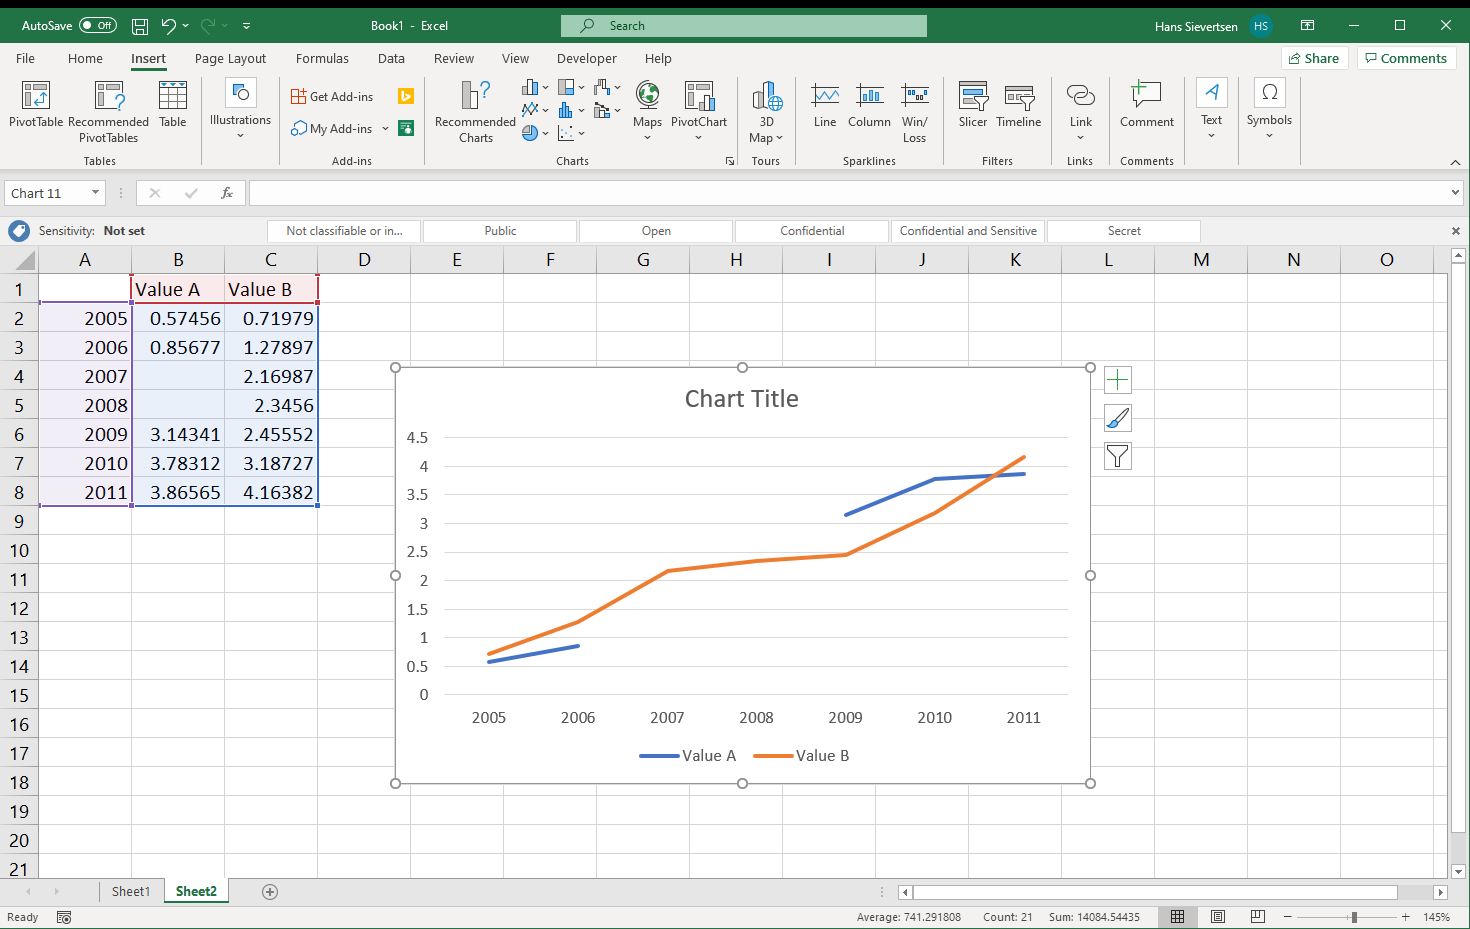Click the PivotChart icon
Viewport: 1470px width, 929px height.
click(x=699, y=96)
